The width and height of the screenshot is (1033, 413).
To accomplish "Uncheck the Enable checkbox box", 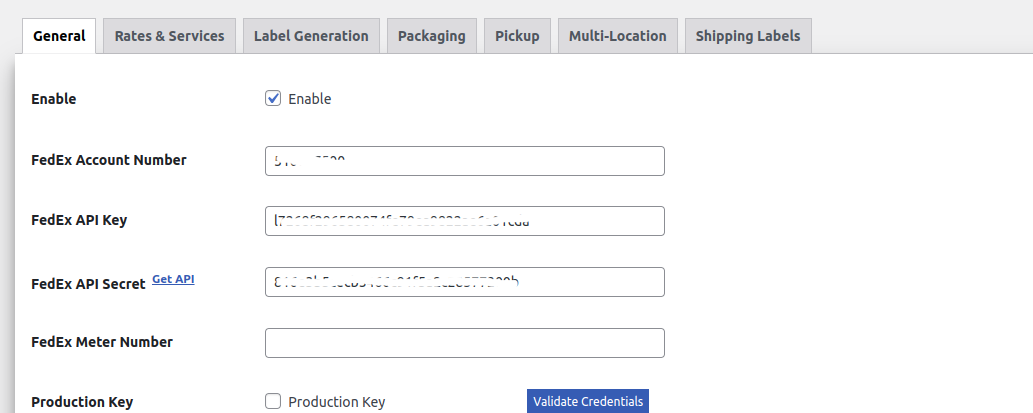I will 273,98.
